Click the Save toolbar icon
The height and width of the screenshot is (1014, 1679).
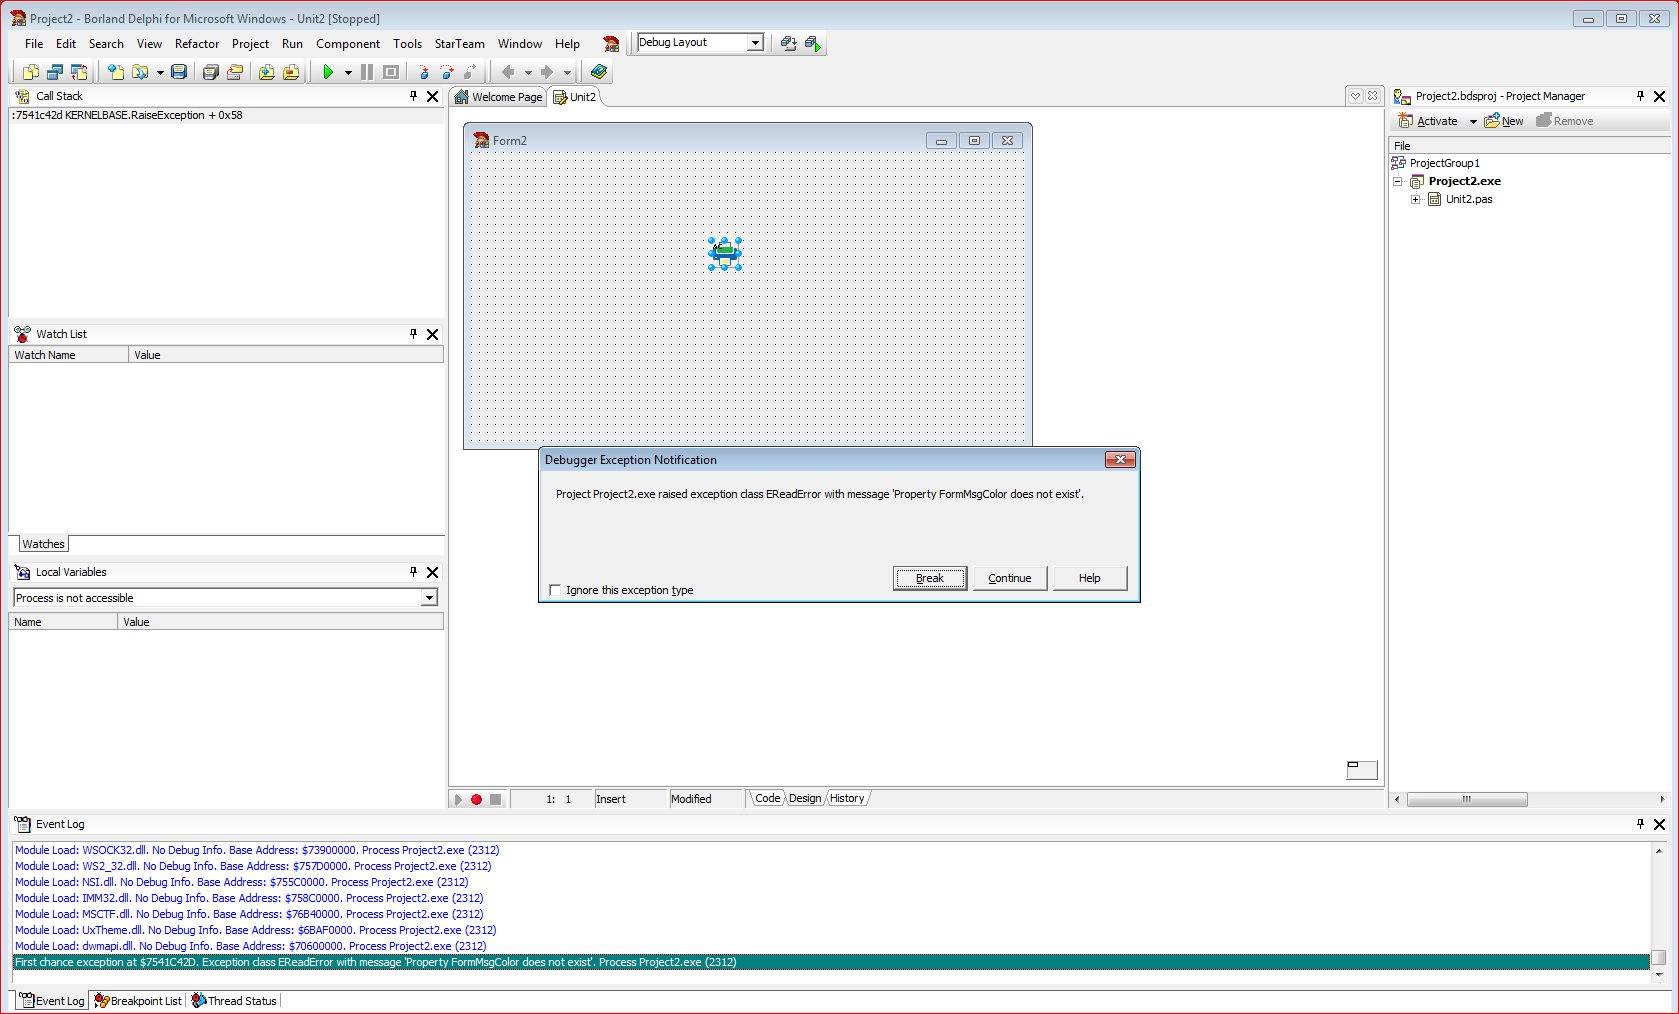[179, 72]
